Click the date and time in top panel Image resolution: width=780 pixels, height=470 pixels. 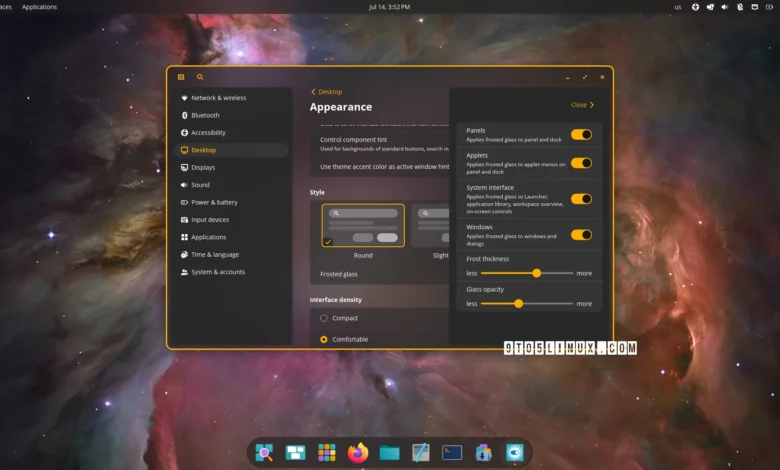point(390,7)
